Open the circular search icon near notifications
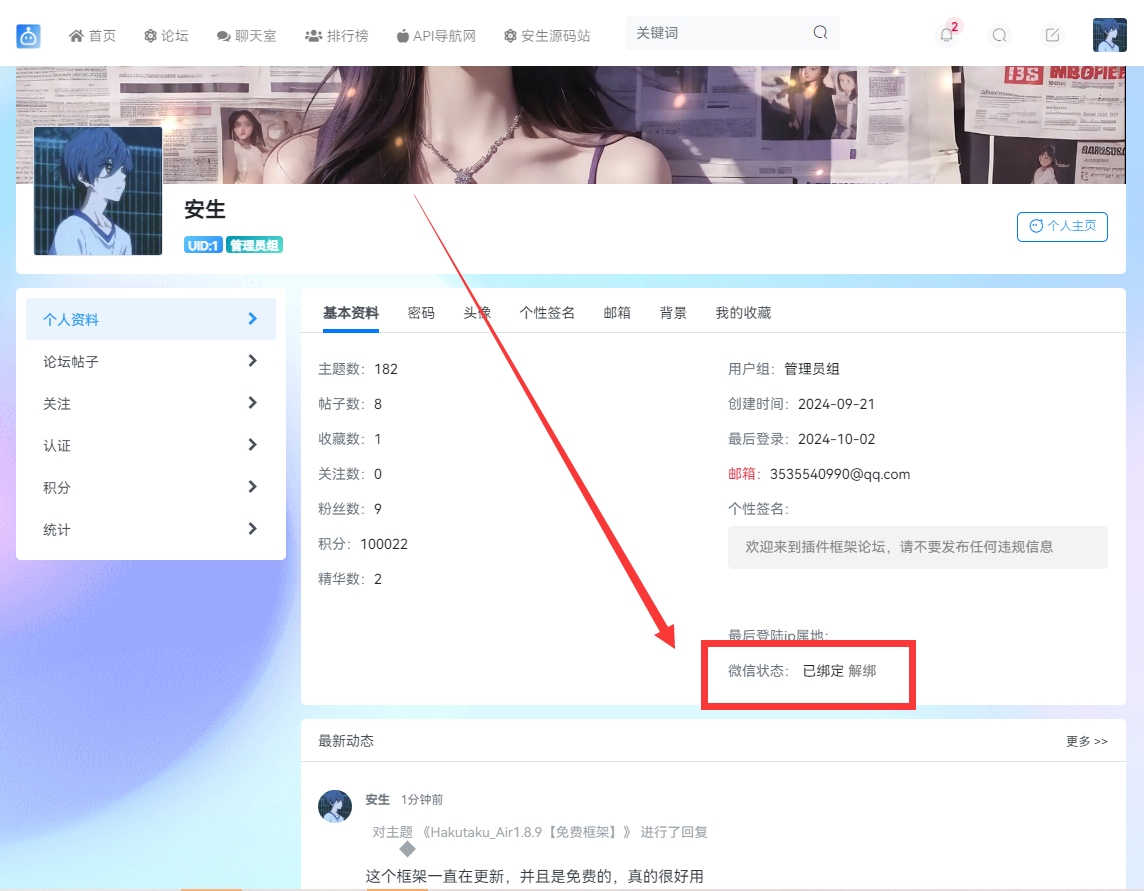The image size is (1144, 891). coord(999,34)
